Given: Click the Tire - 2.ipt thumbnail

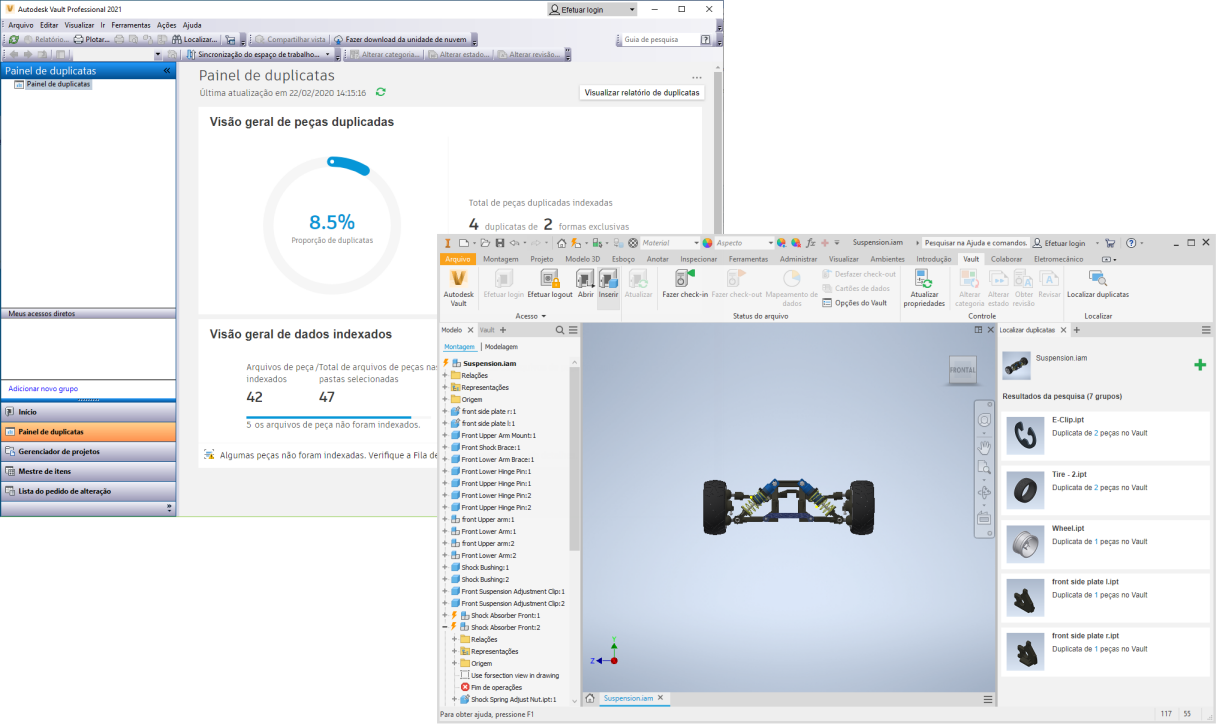Looking at the screenshot, I should click(x=1024, y=489).
